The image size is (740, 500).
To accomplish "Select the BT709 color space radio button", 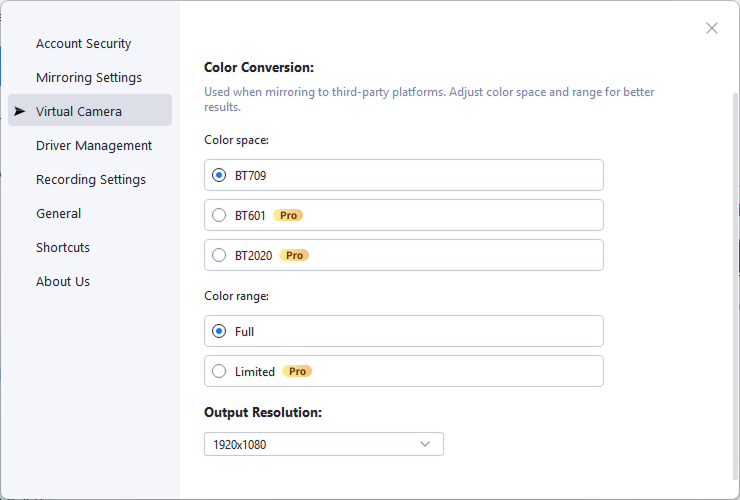I will [x=220, y=175].
